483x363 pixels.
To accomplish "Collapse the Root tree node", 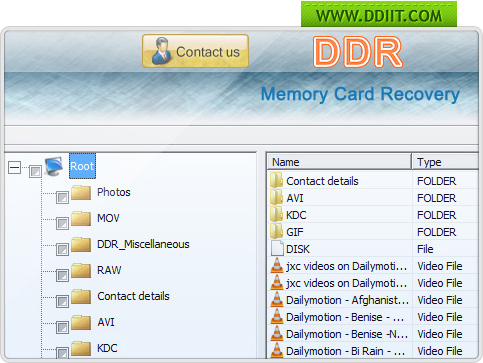I will (x=14, y=167).
